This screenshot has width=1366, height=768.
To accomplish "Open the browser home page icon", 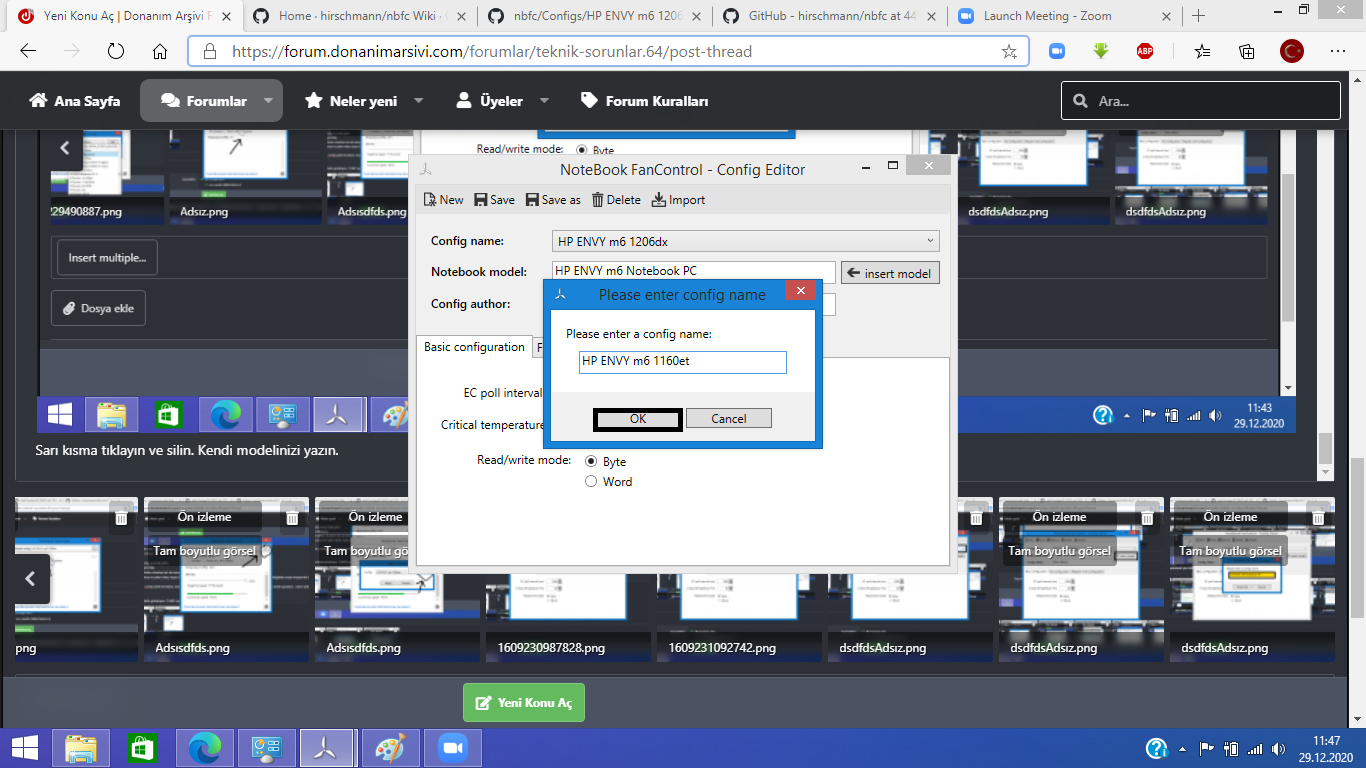I will click(x=160, y=52).
